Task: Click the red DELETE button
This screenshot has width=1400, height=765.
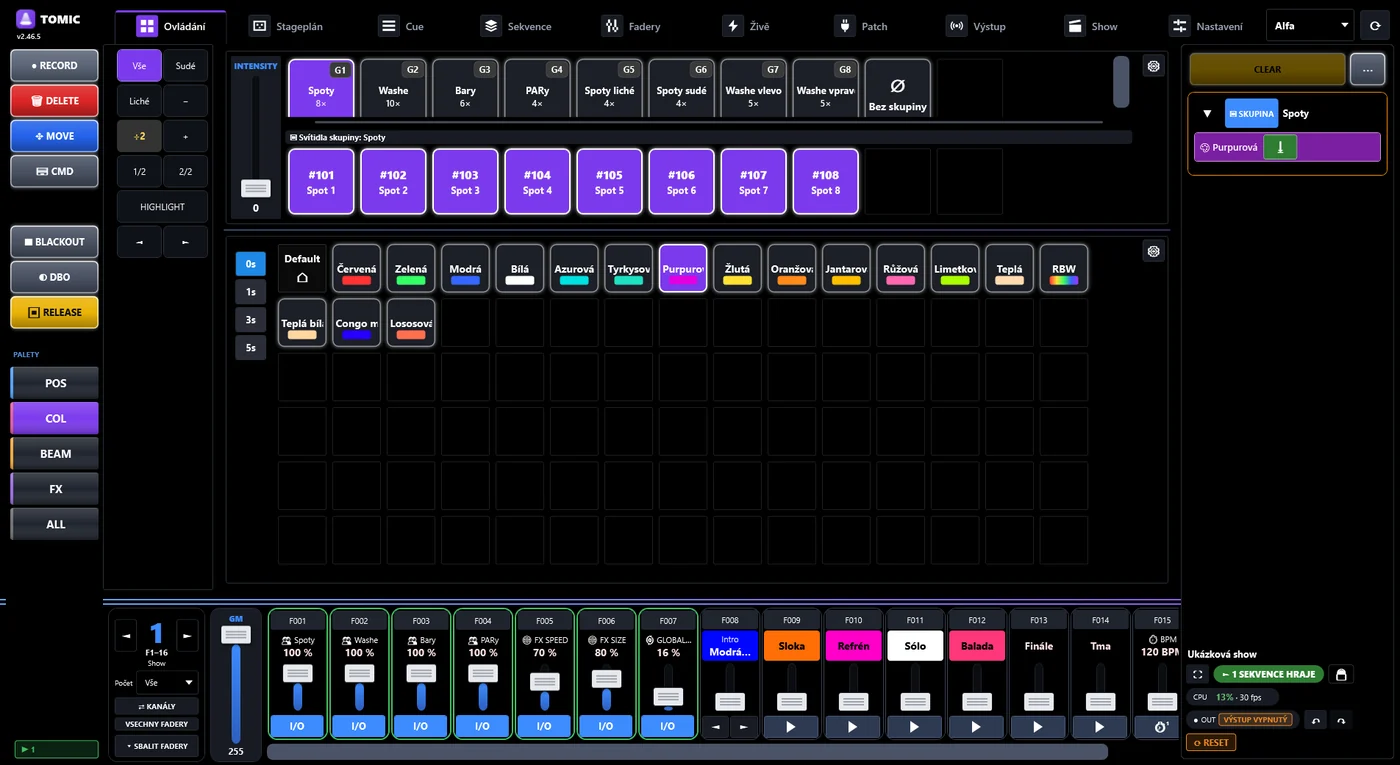Action: tap(55, 101)
